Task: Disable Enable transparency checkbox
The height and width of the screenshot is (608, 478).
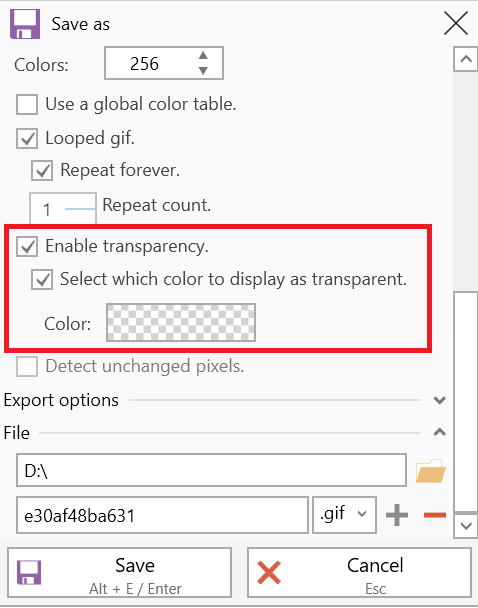Action: coord(27,247)
